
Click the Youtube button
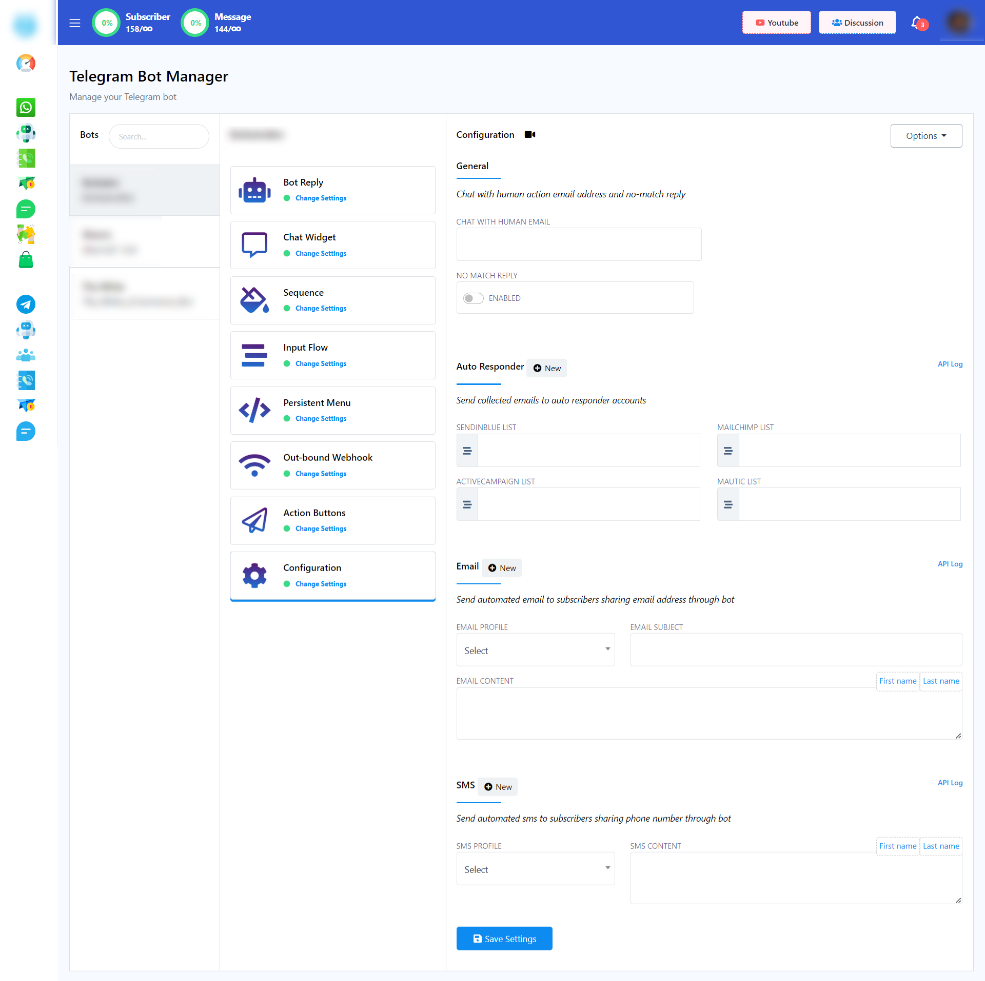coord(776,23)
